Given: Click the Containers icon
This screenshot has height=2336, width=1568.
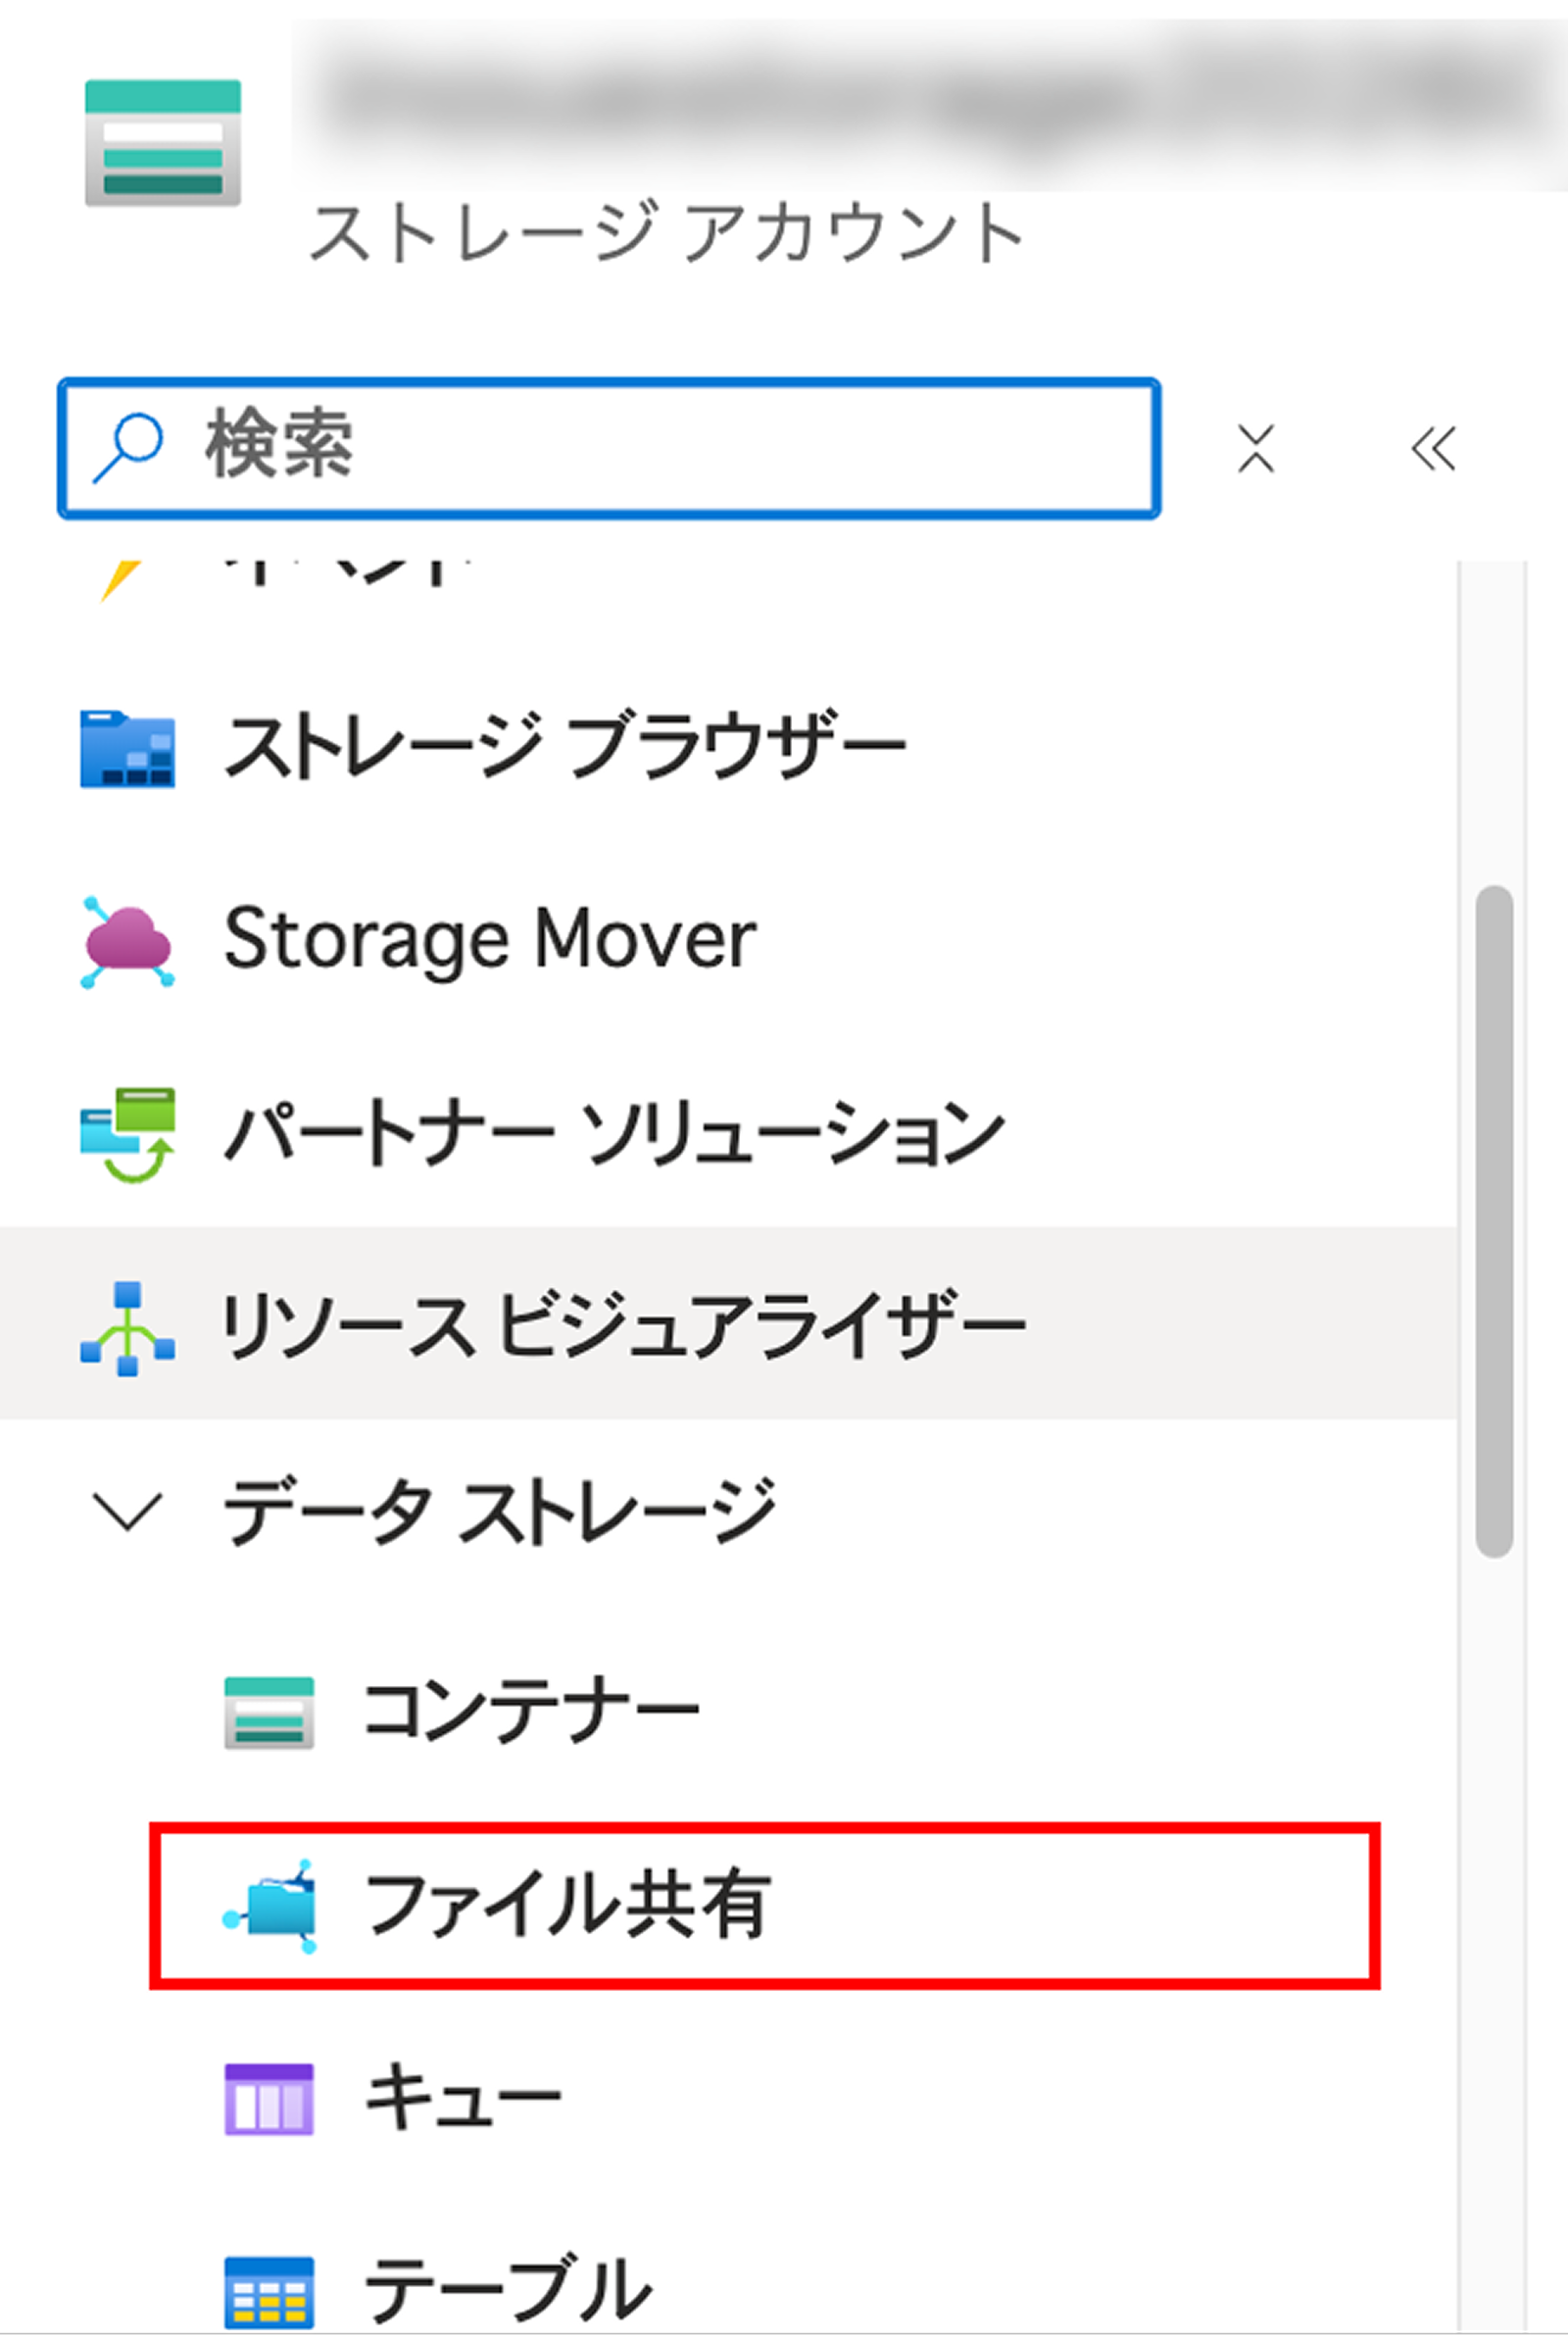Looking at the screenshot, I should coord(268,1712).
